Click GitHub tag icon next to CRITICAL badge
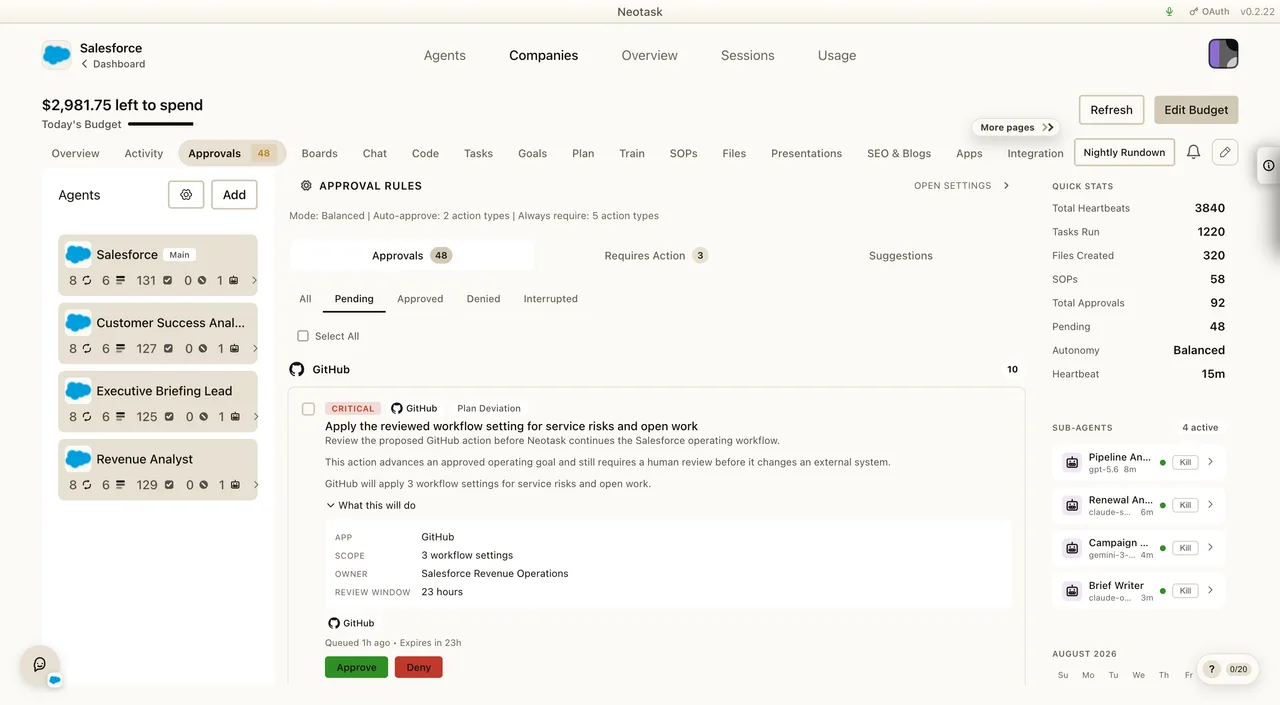 [397, 408]
